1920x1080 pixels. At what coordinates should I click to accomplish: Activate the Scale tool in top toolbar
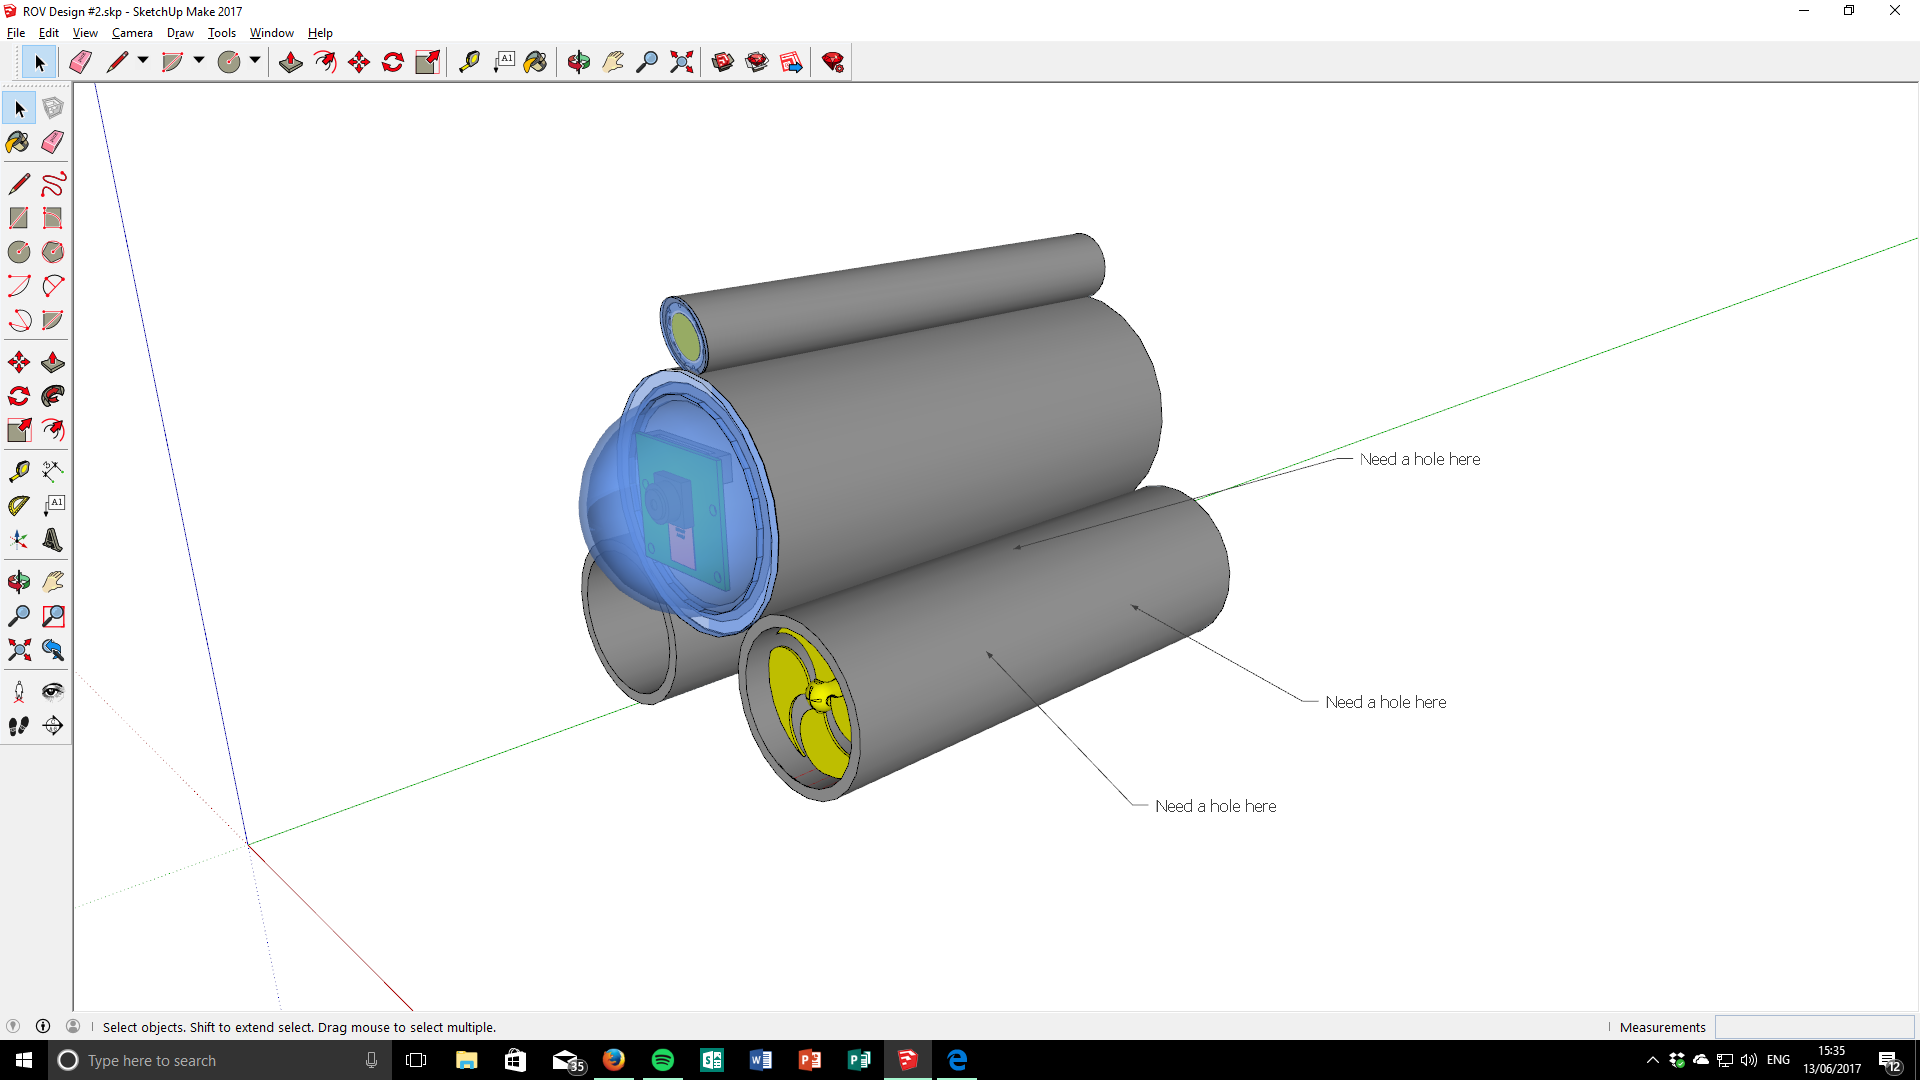point(427,62)
